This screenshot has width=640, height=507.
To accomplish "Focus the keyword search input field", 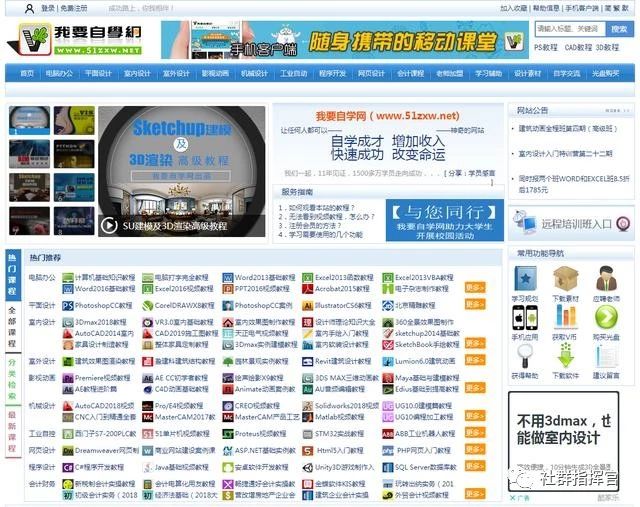I will [570, 29].
